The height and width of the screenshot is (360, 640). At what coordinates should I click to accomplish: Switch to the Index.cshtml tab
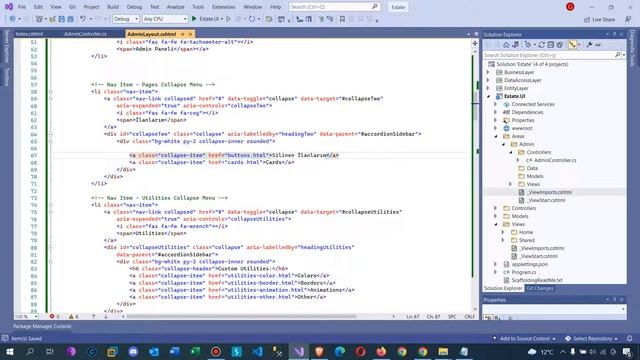(x=29, y=34)
